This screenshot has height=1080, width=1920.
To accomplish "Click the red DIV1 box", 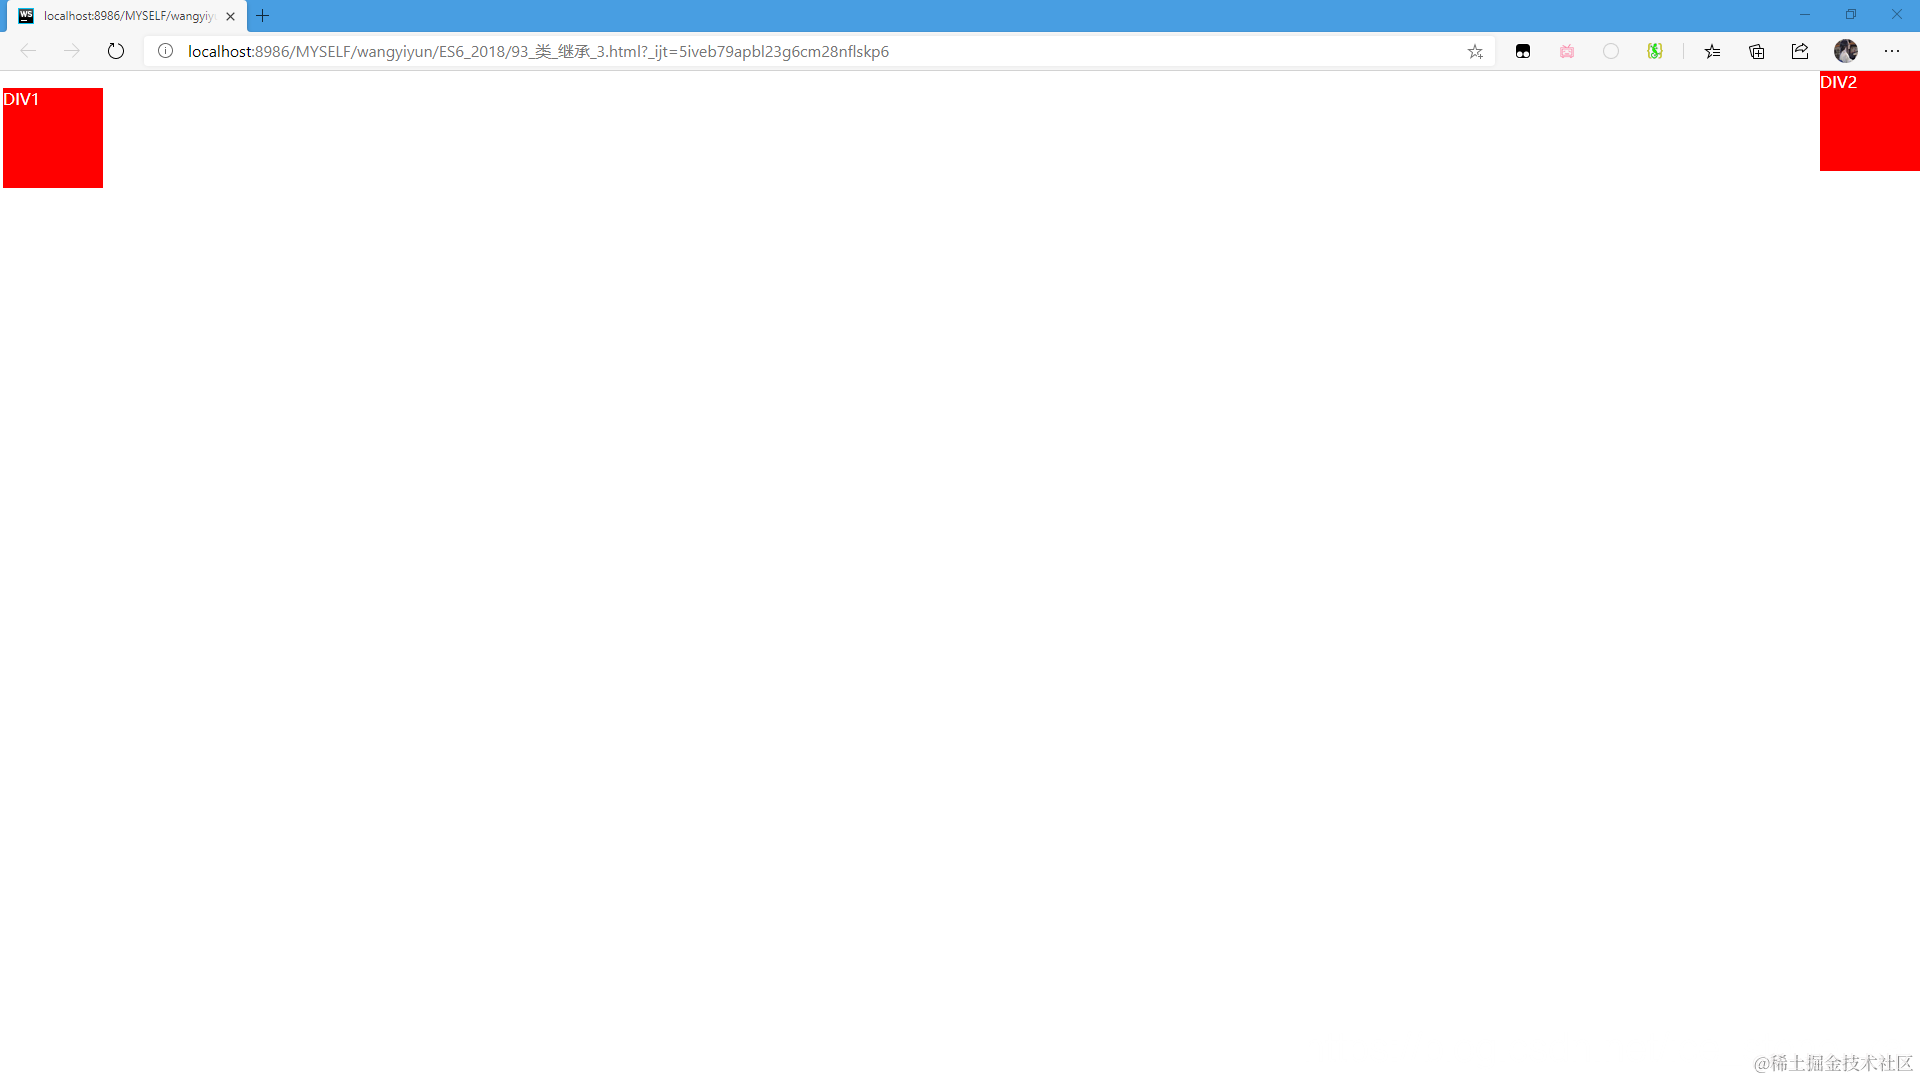I will coord(53,138).
